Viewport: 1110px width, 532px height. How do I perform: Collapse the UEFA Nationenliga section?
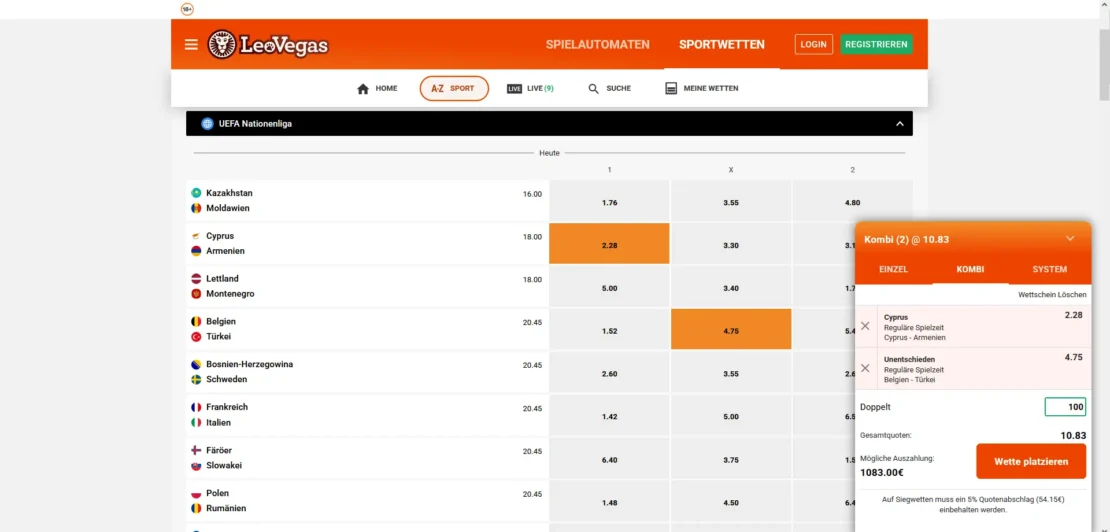(900, 124)
